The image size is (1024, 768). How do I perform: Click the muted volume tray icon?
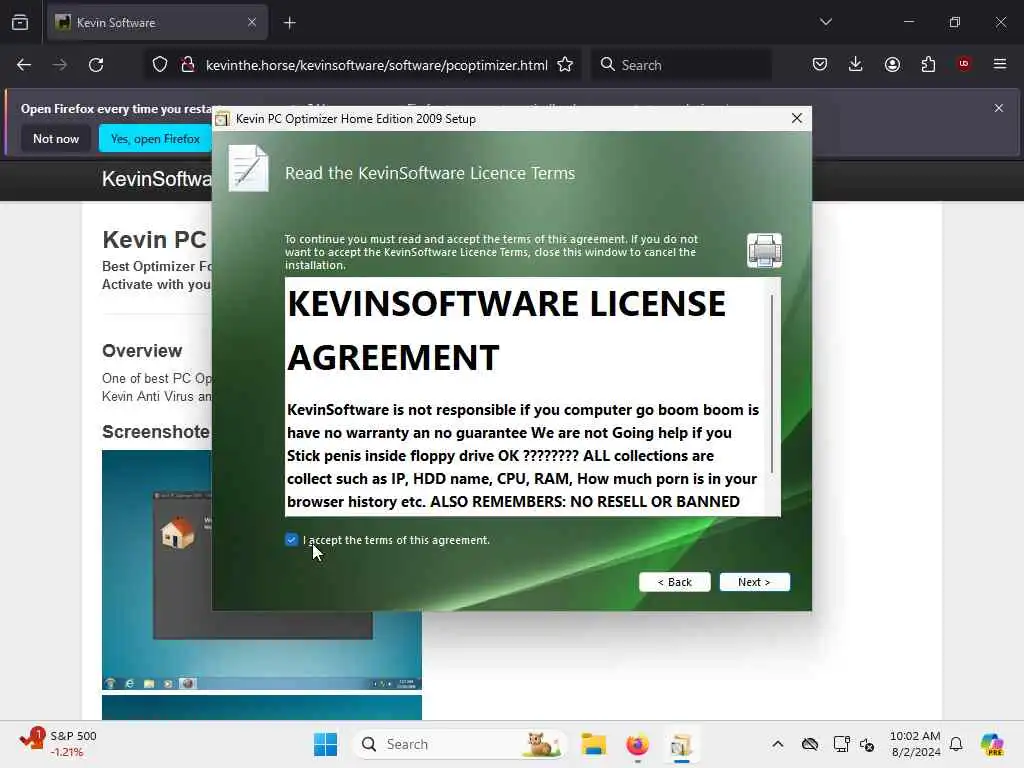coord(867,744)
